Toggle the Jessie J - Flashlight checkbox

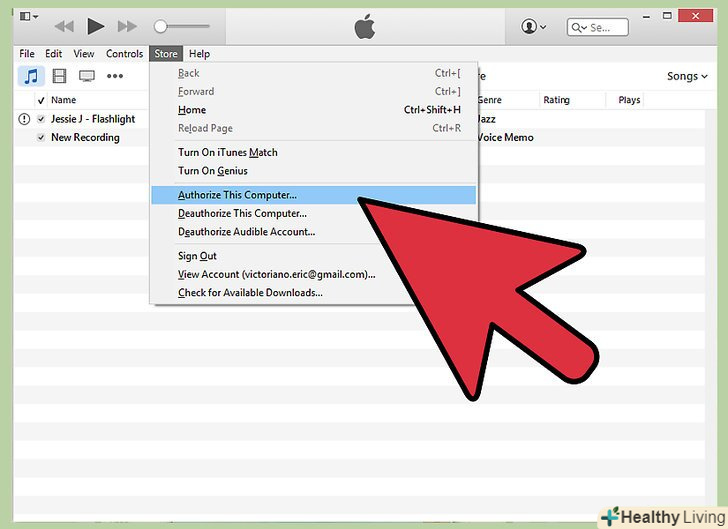pos(41,119)
